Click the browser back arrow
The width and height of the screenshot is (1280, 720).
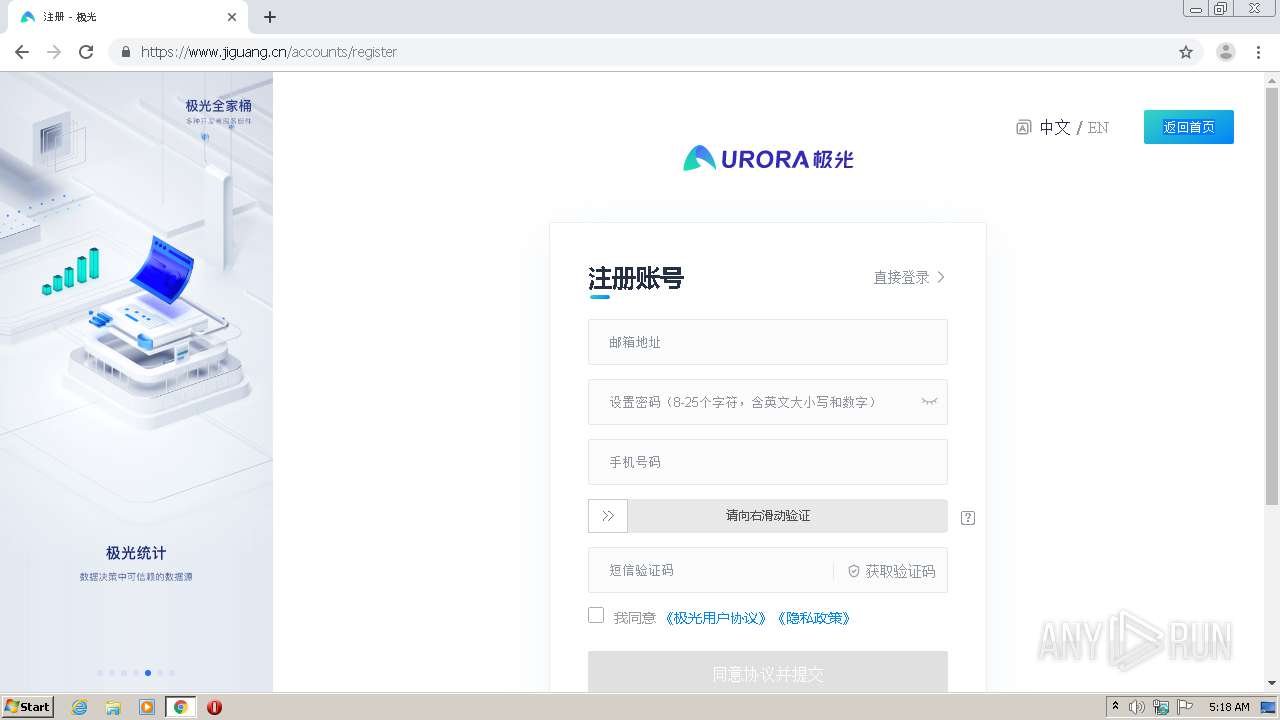click(x=22, y=52)
